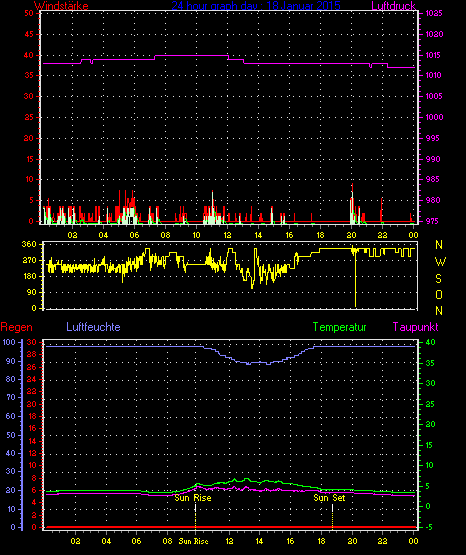Image resolution: width=466 pixels, height=555 pixels.
Task: Select -5 on the green temperature axis
Action: pyautogui.click(x=428, y=527)
